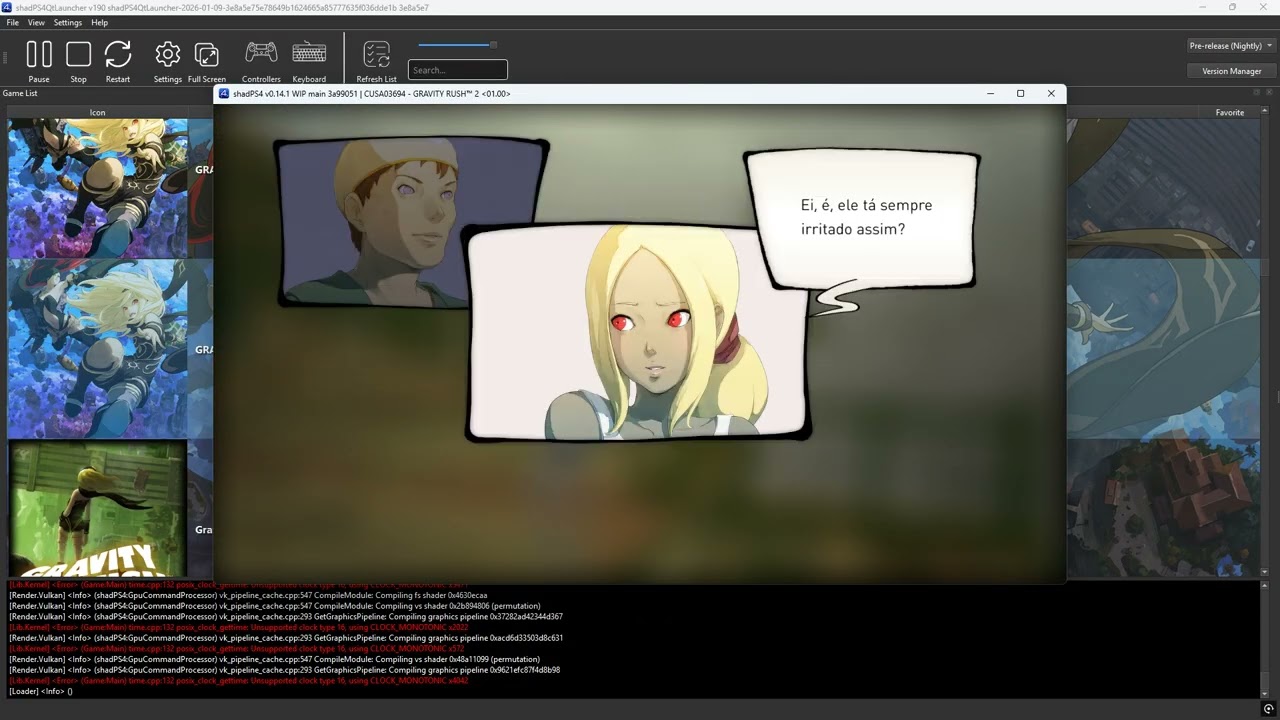This screenshot has width=1280, height=720.
Task: Open the Settings menu
Action: (68, 22)
